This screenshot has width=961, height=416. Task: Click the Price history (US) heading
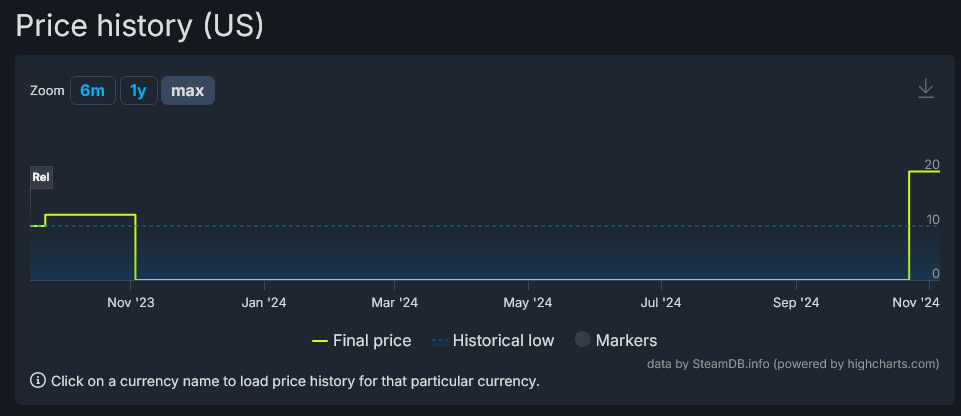(140, 25)
